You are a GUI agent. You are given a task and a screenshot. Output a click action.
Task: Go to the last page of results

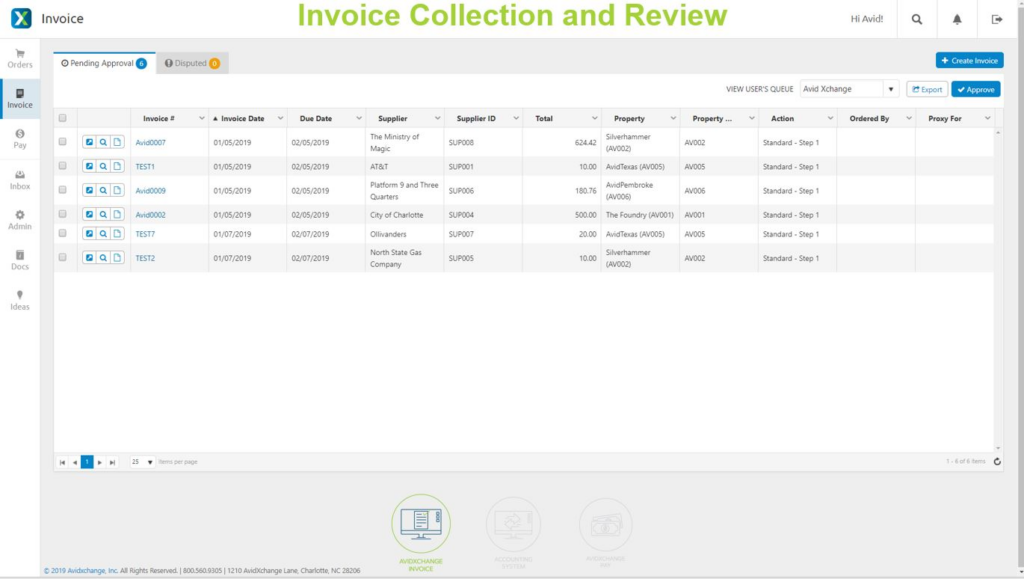click(x=112, y=462)
